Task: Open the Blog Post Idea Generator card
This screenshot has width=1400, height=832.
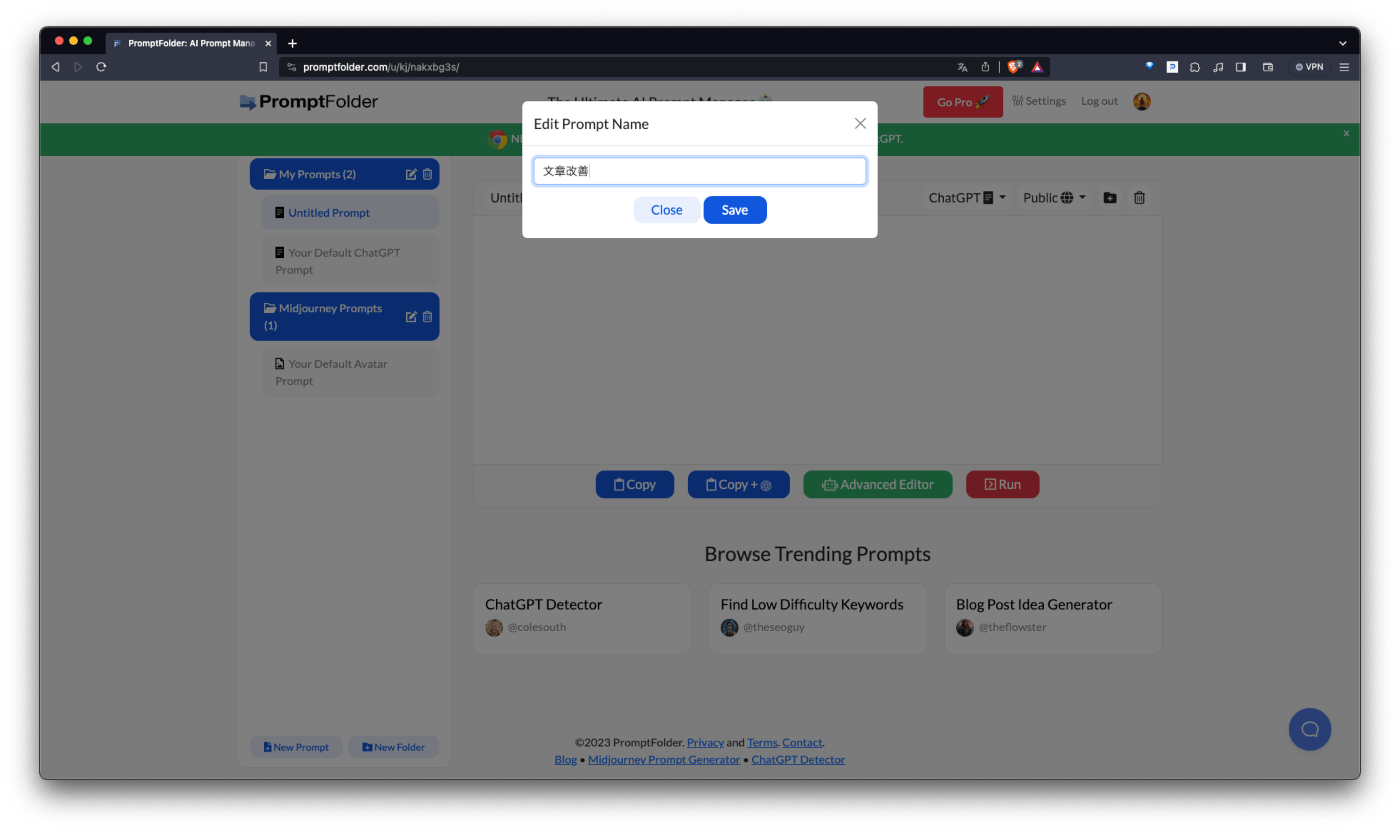Action: (1053, 619)
